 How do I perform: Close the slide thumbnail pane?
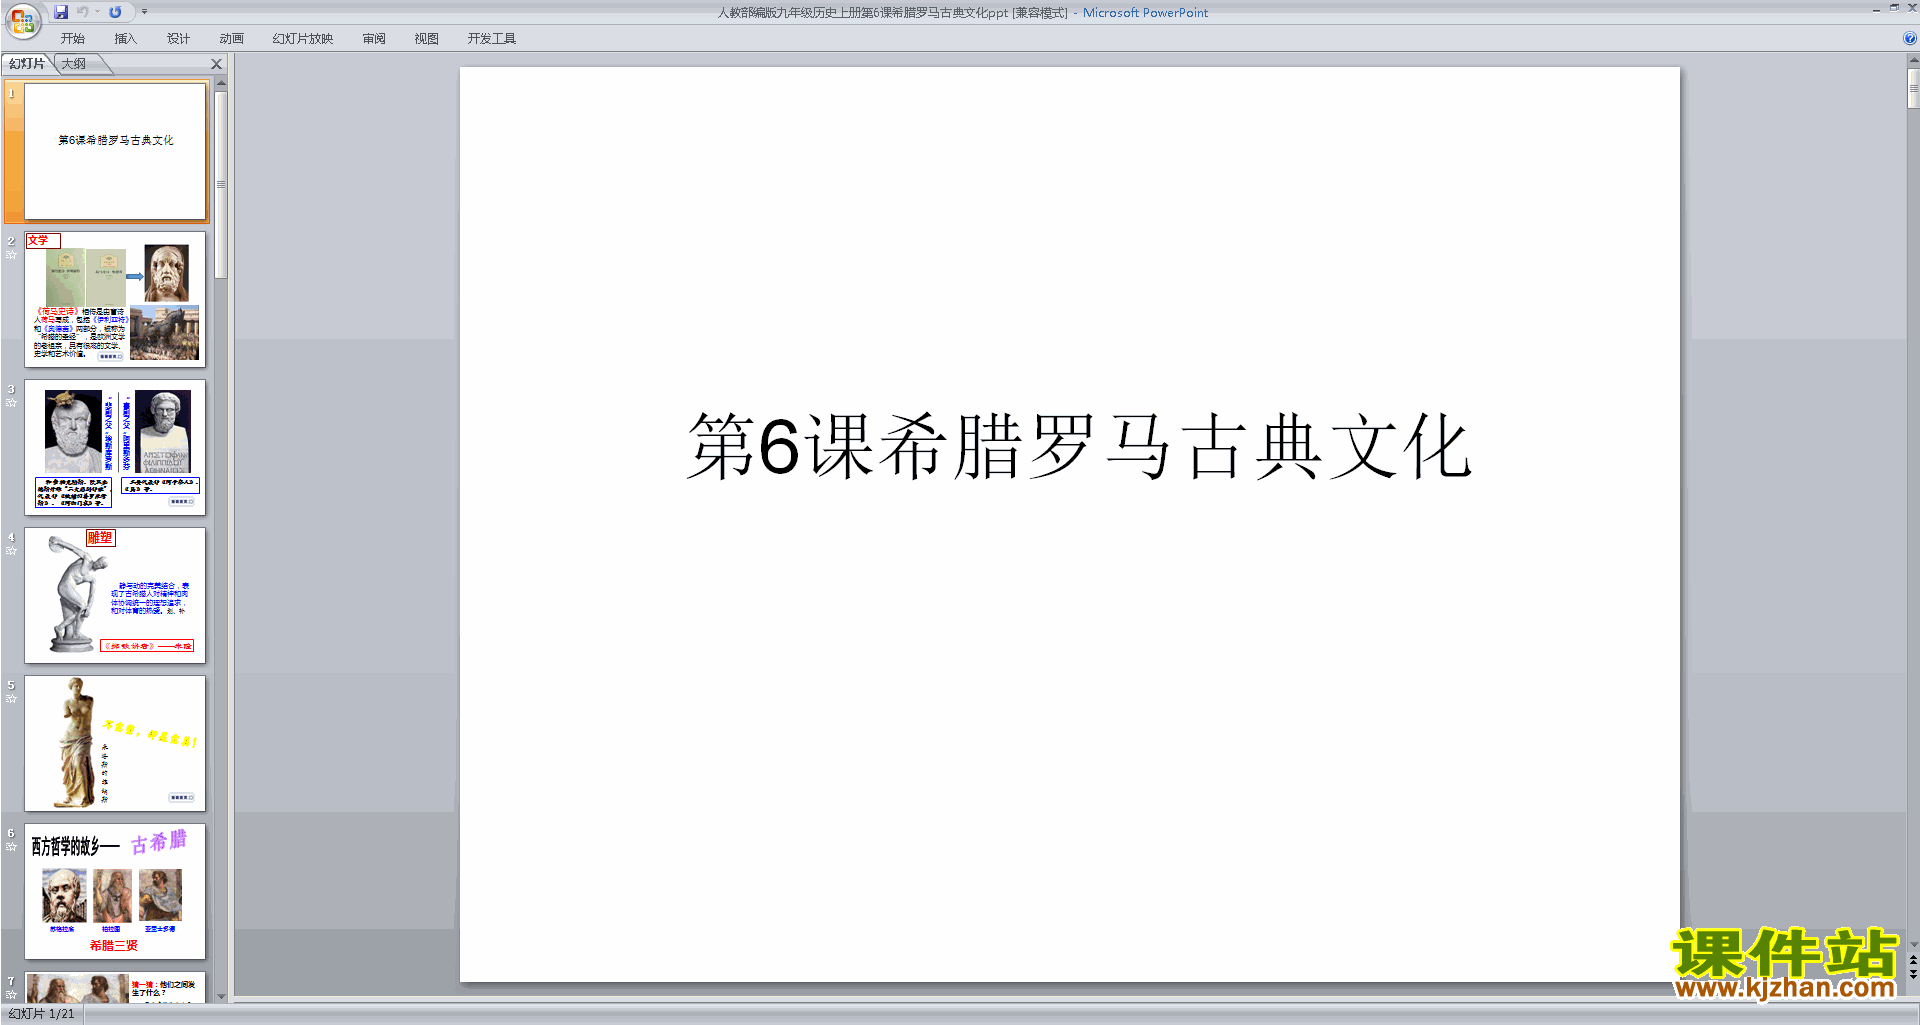pyautogui.click(x=216, y=64)
